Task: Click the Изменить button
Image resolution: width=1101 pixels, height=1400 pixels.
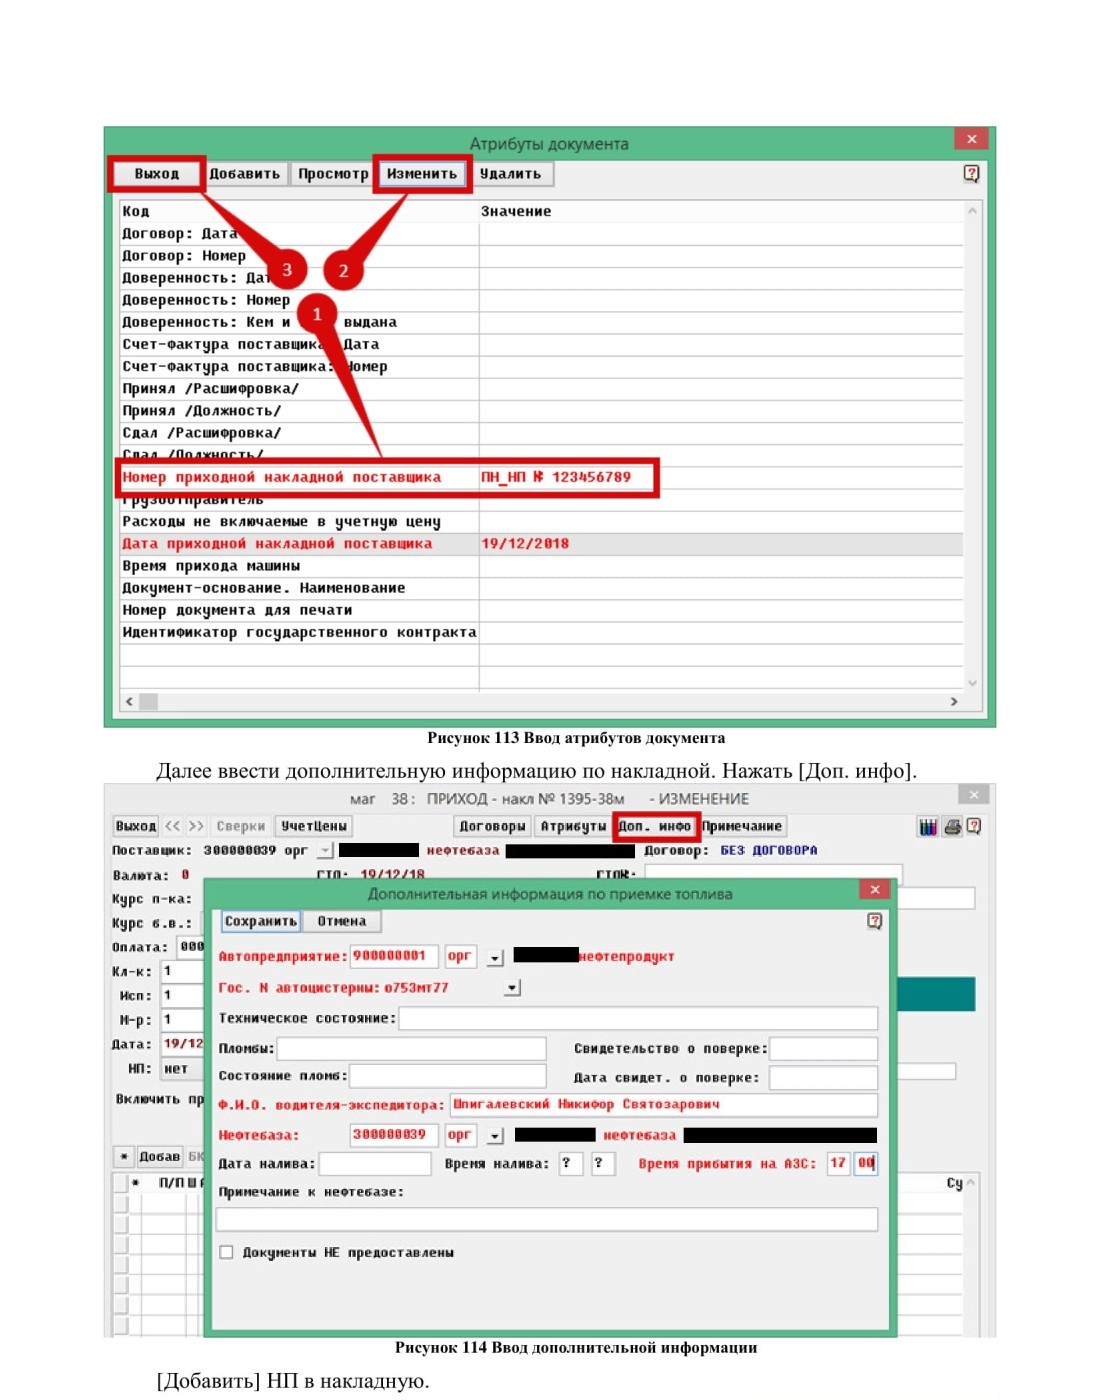Action: pos(422,174)
